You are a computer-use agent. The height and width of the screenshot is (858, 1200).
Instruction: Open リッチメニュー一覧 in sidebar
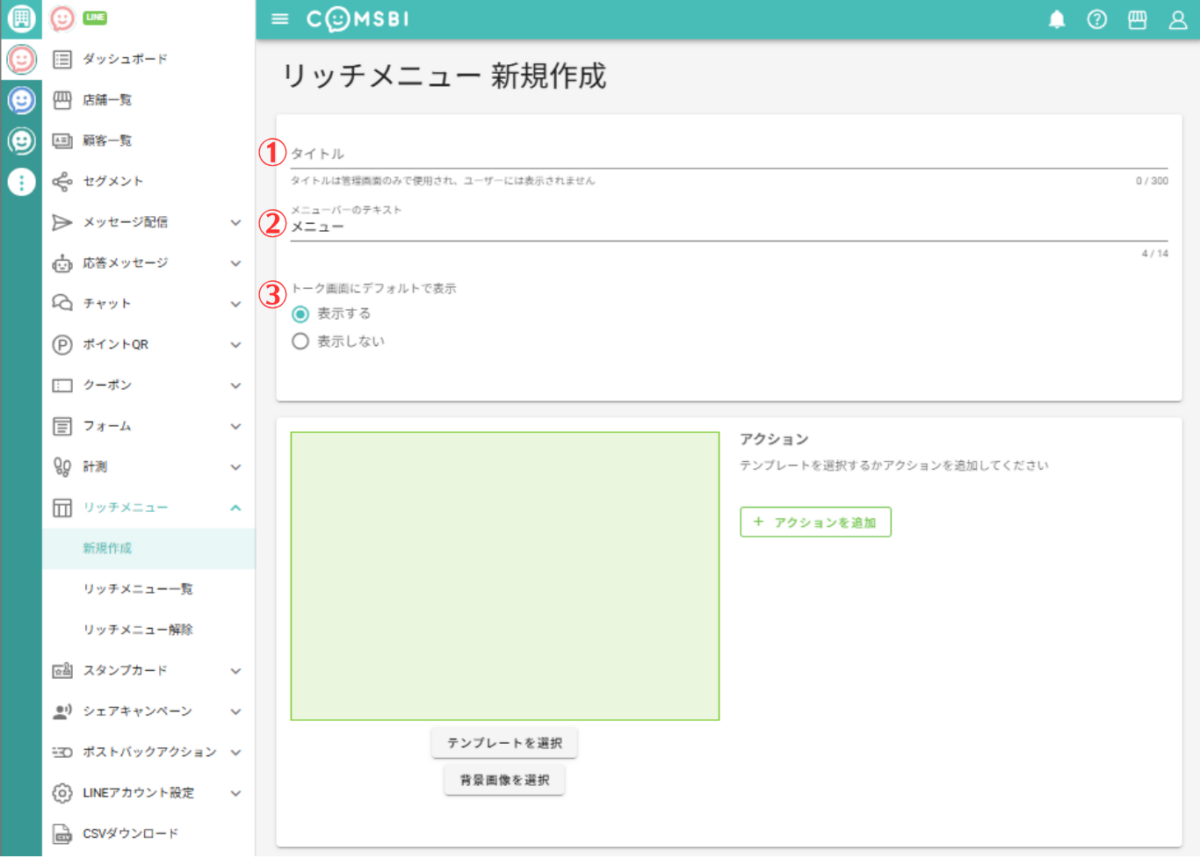(138, 589)
